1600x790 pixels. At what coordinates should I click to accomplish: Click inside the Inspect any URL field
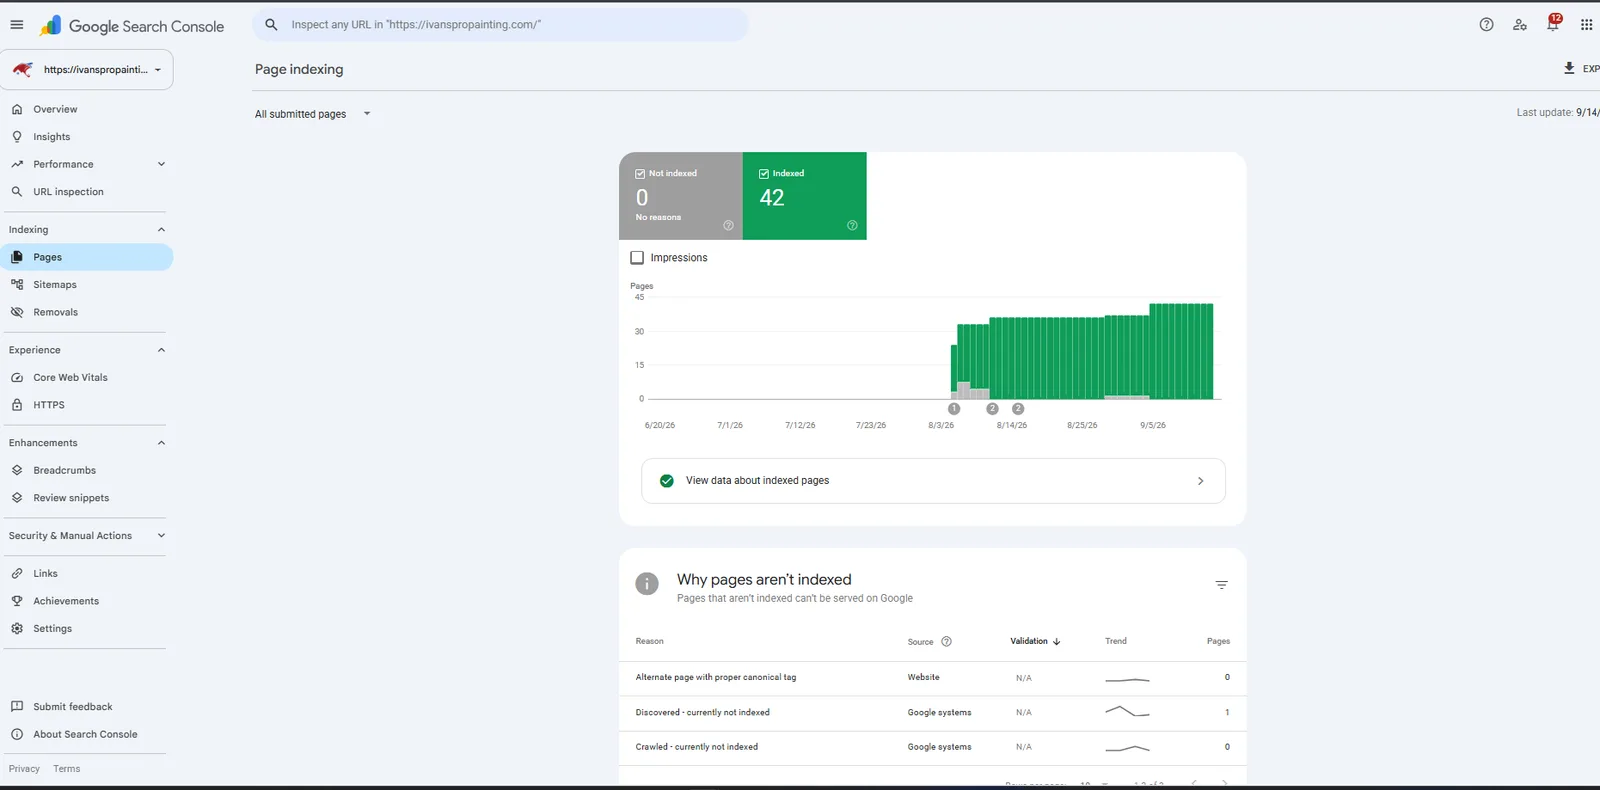click(500, 25)
